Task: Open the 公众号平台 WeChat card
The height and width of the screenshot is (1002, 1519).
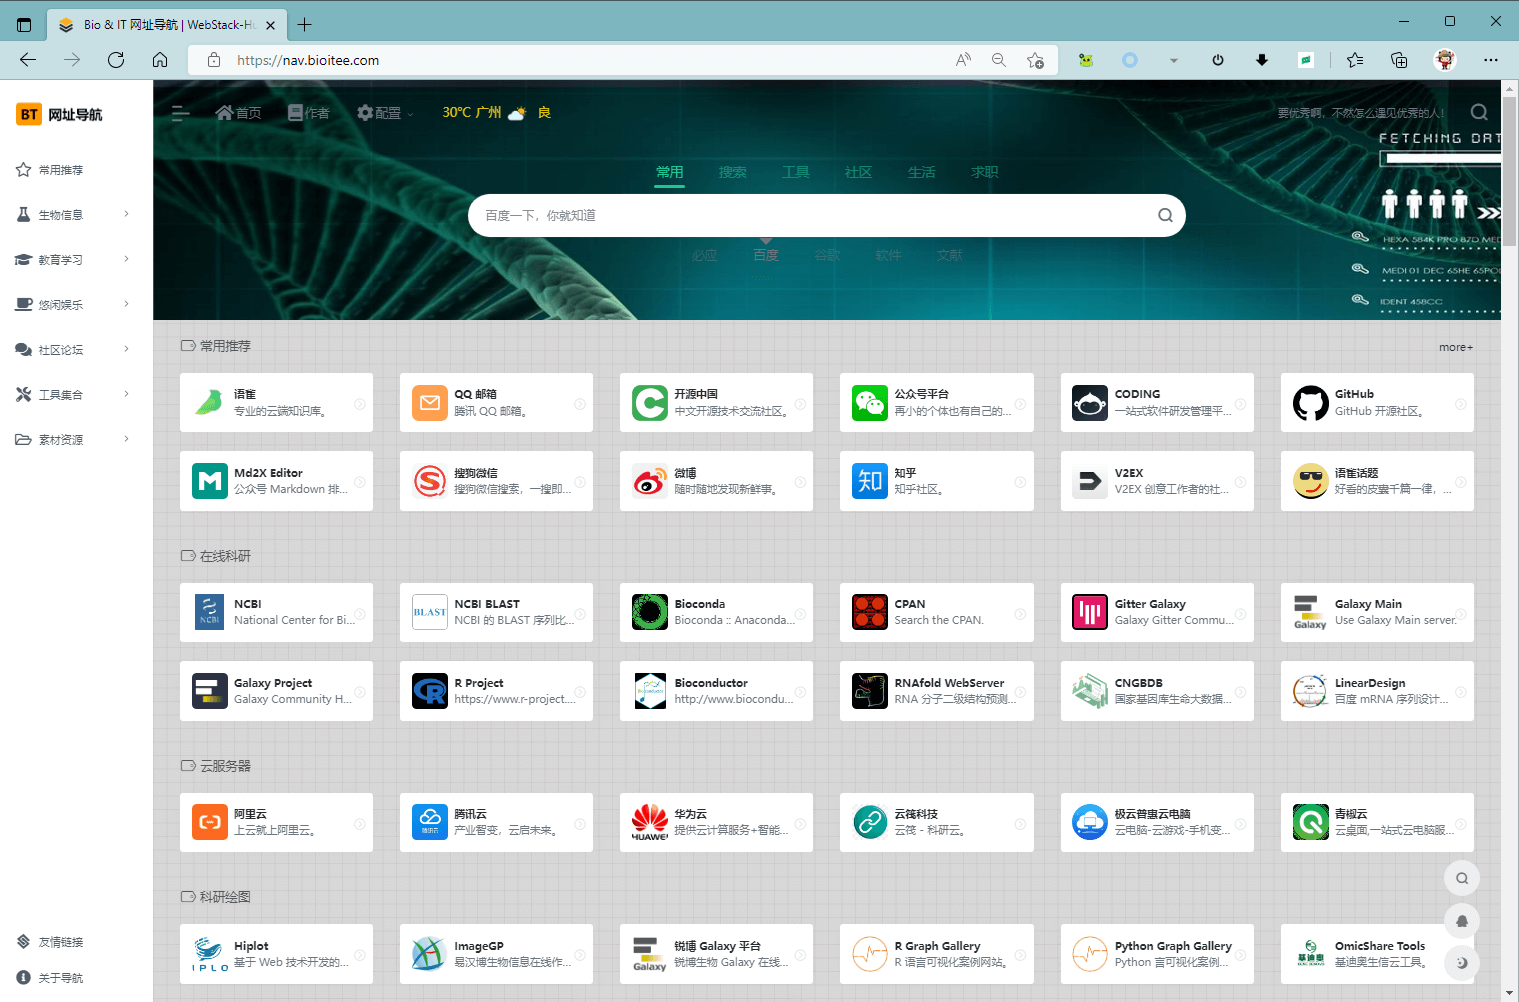Action: click(936, 403)
